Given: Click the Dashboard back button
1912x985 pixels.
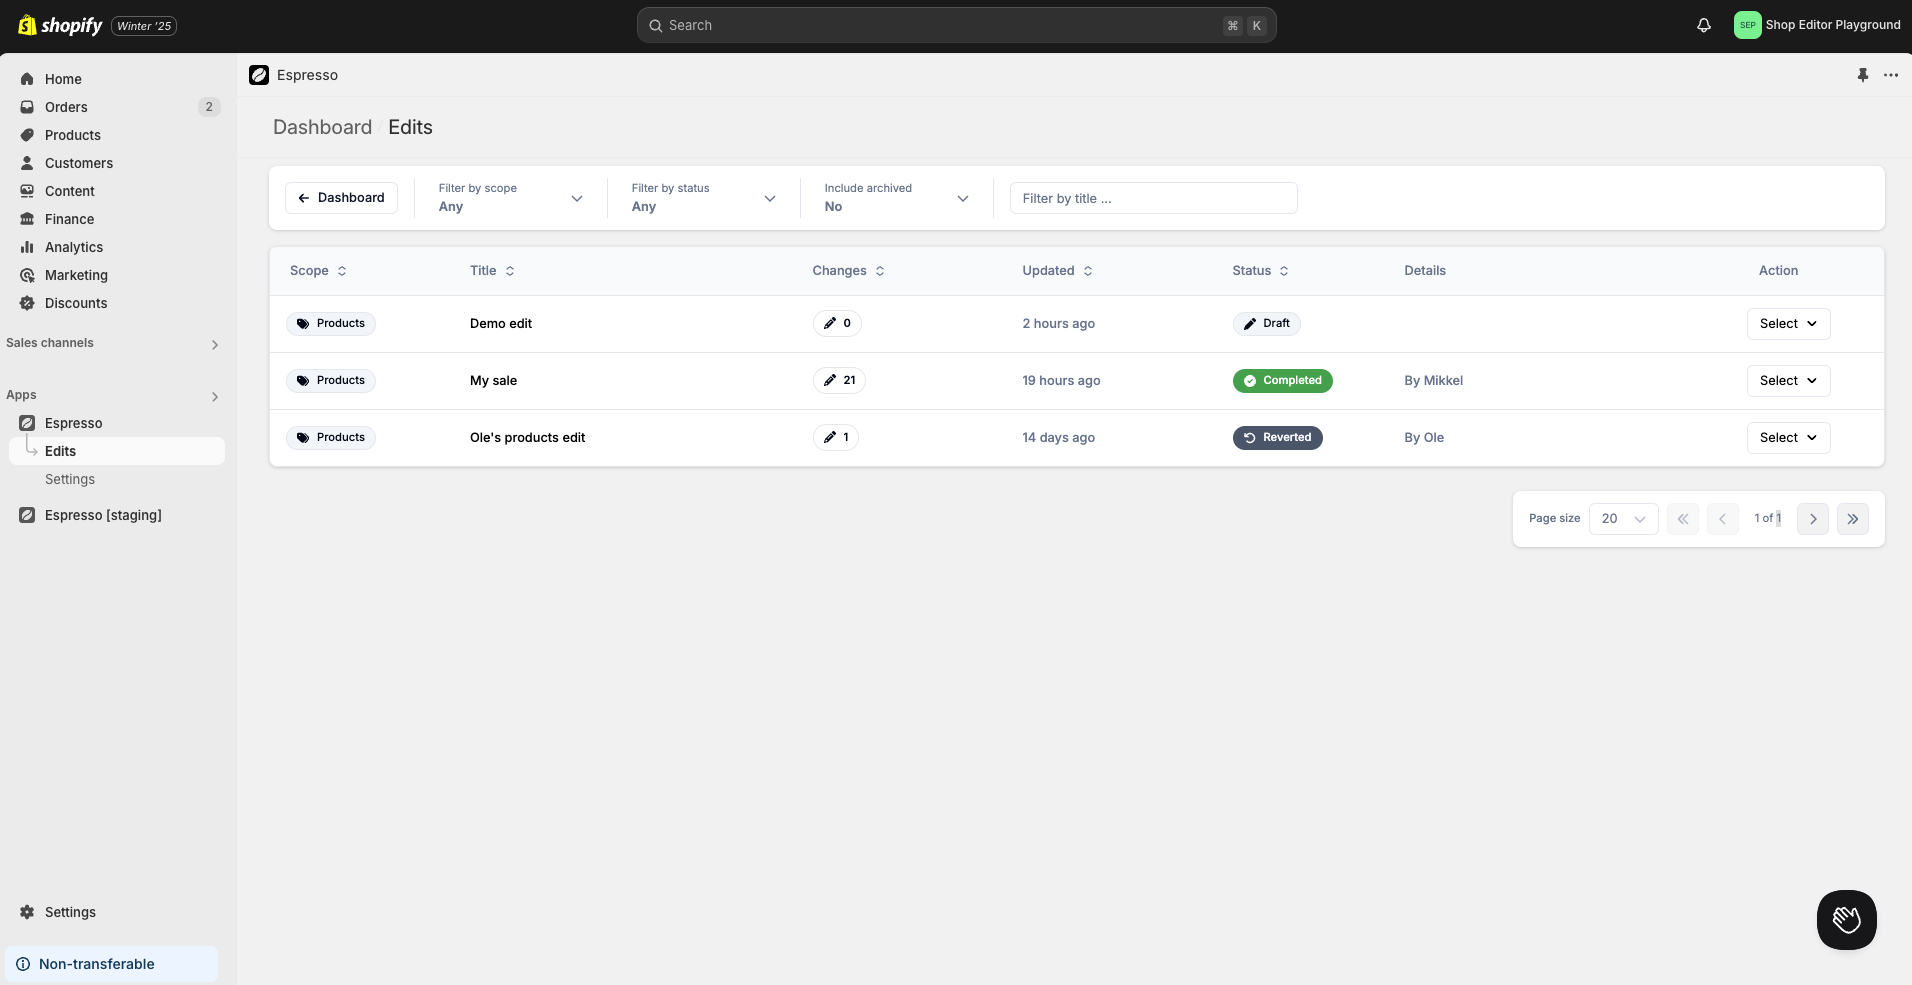Looking at the screenshot, I should click(341, 198).
